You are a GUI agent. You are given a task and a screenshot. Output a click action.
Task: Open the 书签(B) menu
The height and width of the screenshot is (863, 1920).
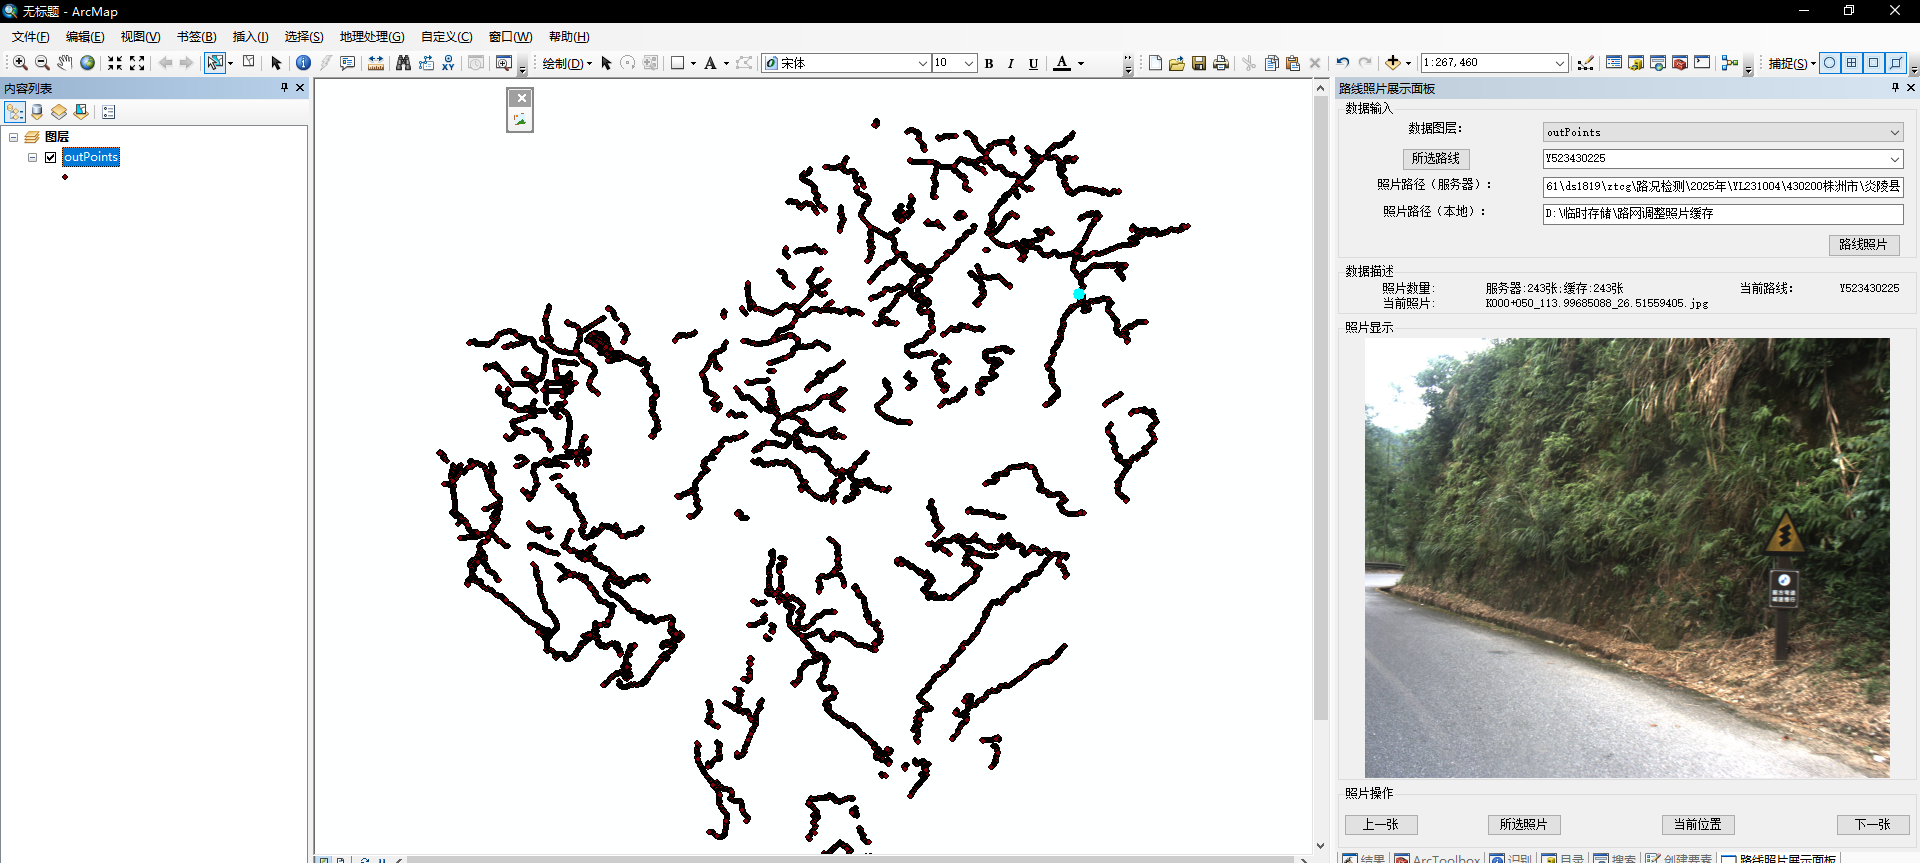(196, 37)
